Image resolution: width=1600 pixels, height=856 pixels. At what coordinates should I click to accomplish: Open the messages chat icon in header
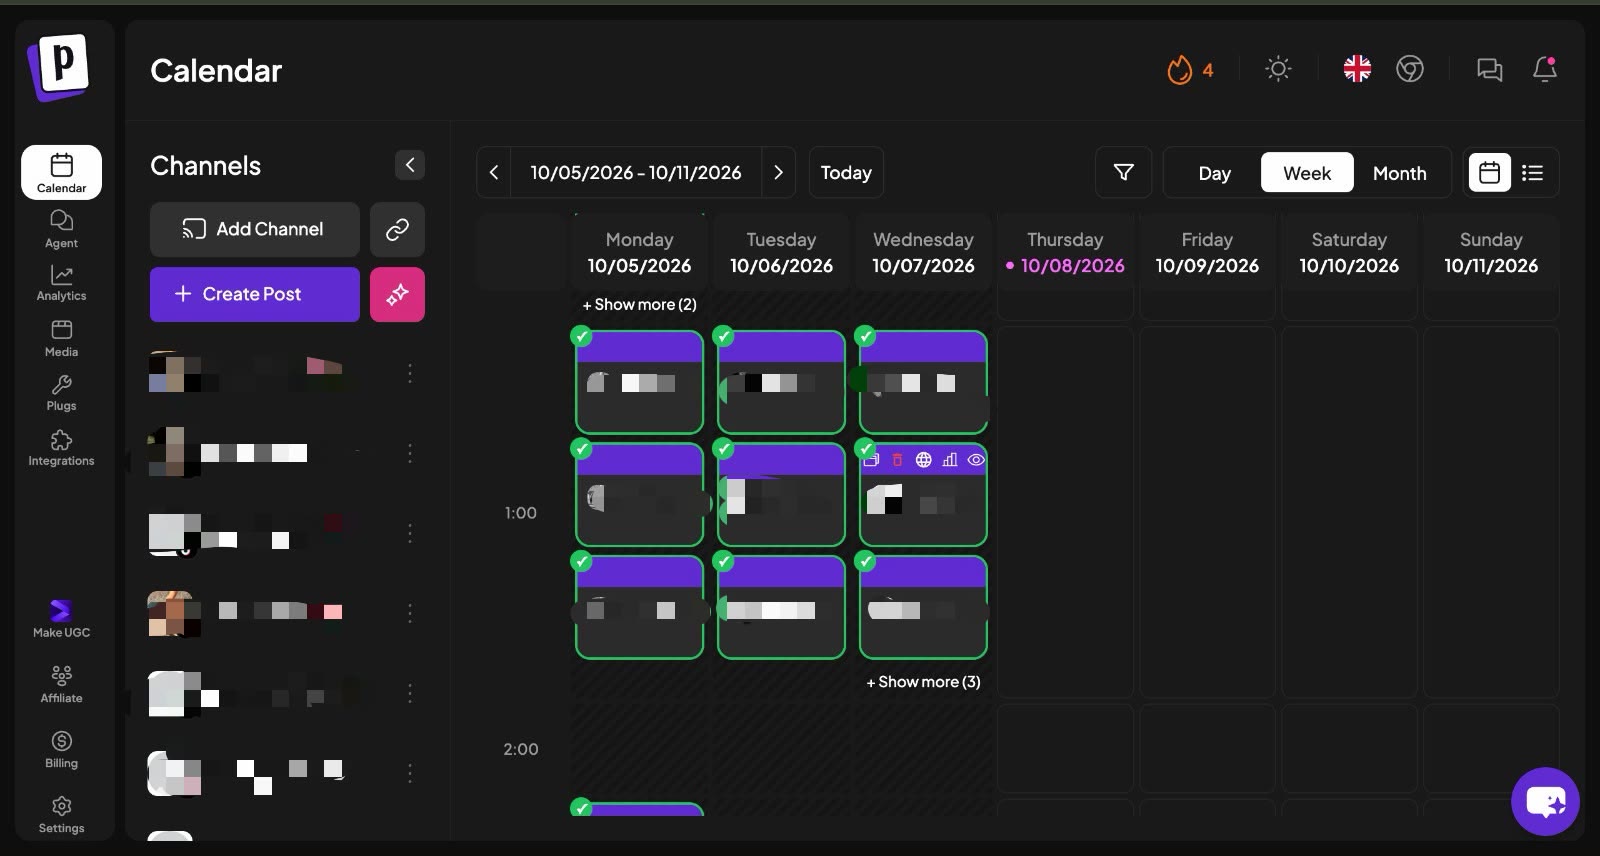tap(1490, 69)
